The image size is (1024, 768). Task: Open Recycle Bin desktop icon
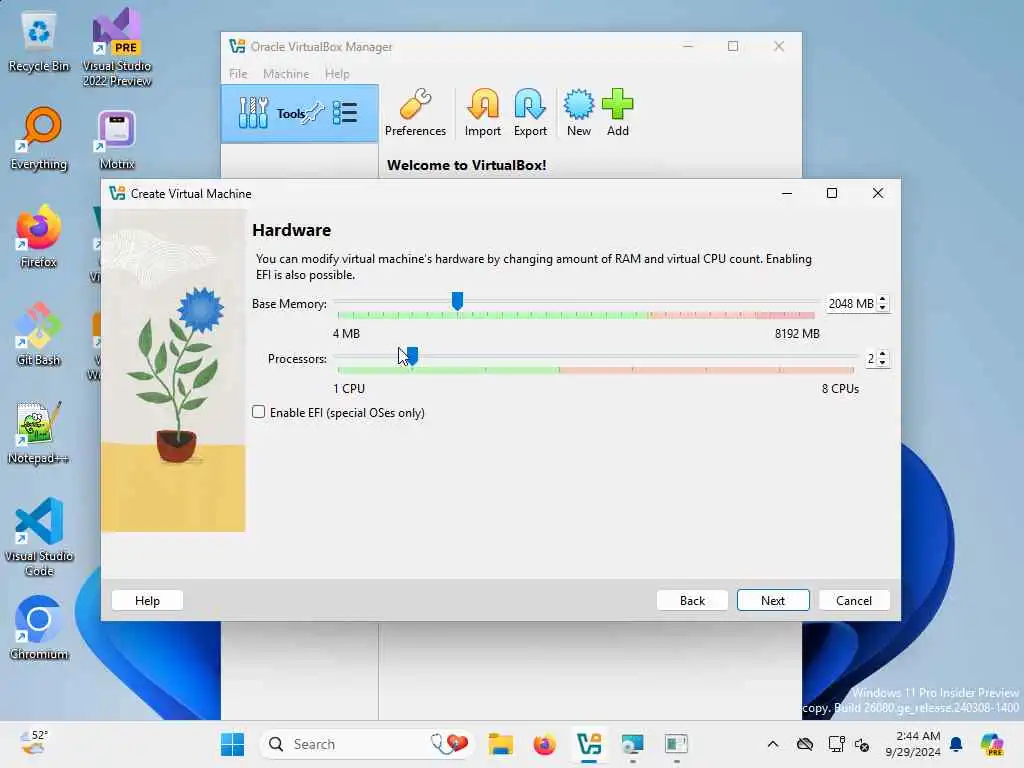39,41
